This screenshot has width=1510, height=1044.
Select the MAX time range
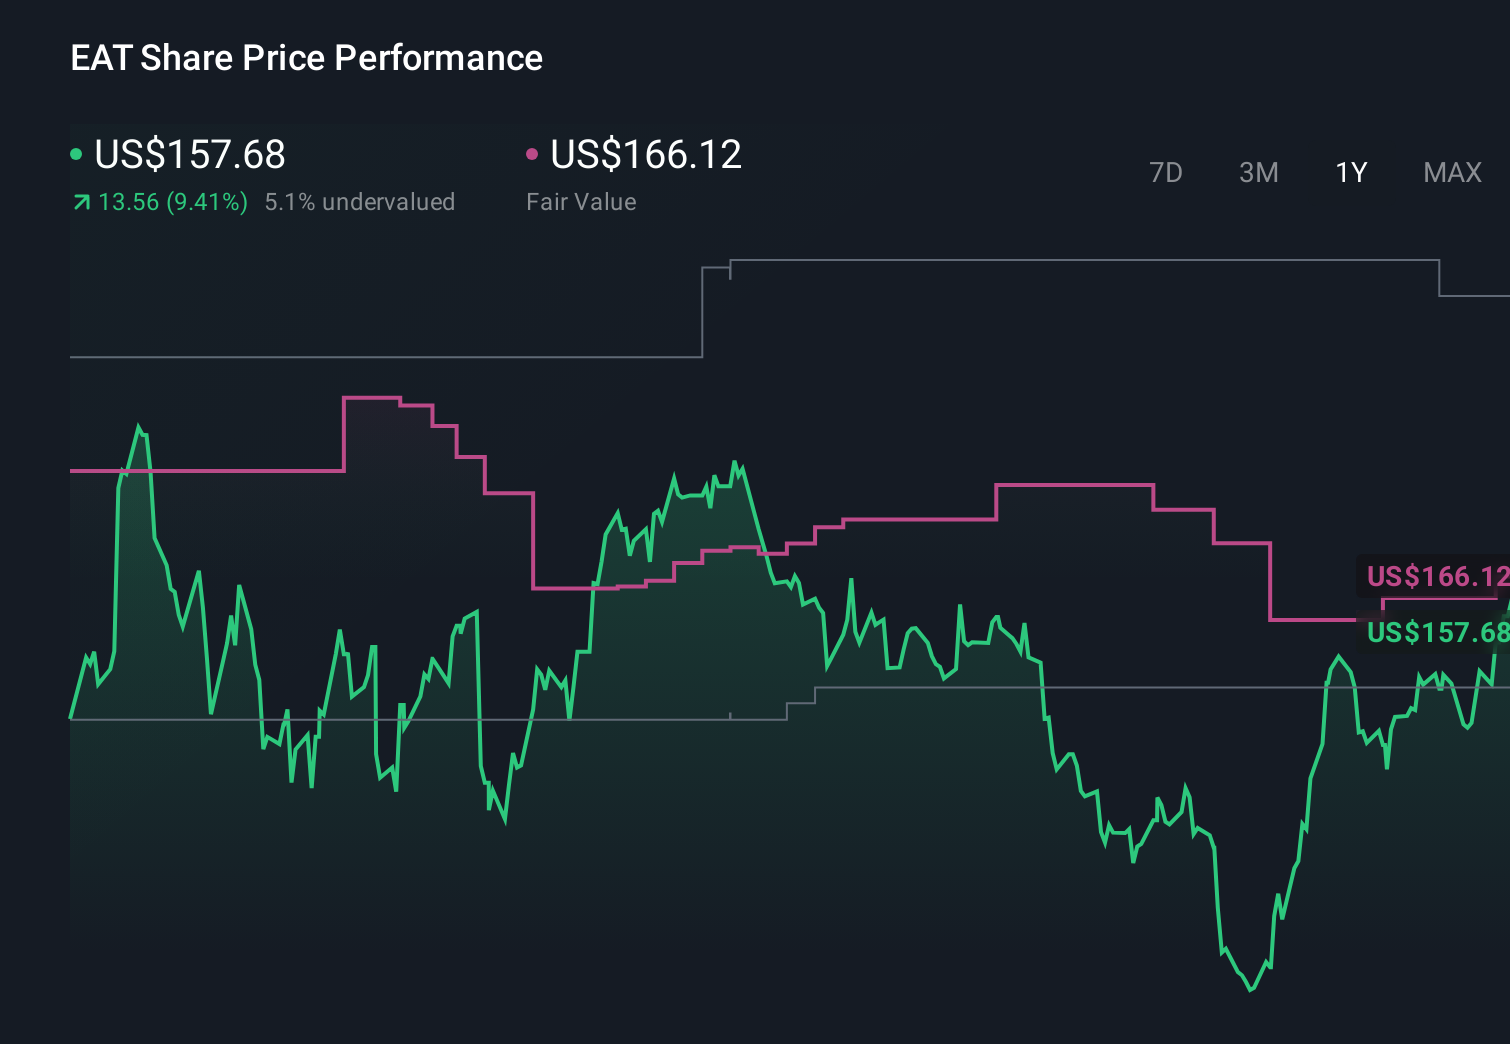pyautogui.click(x=1452, y=172)
